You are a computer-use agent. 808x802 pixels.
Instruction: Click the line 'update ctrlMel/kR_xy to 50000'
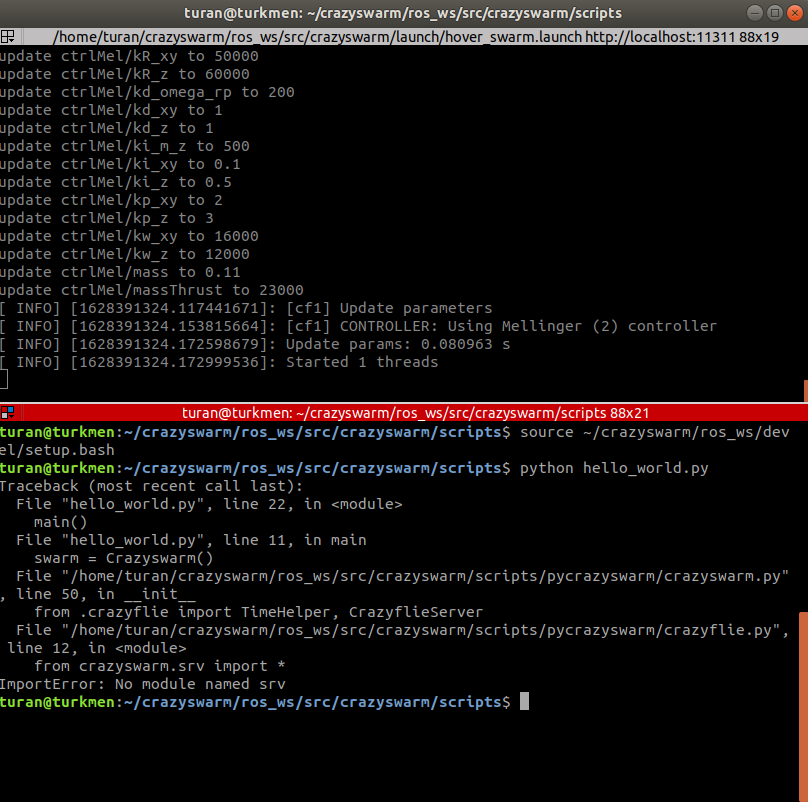click(129, 56)
